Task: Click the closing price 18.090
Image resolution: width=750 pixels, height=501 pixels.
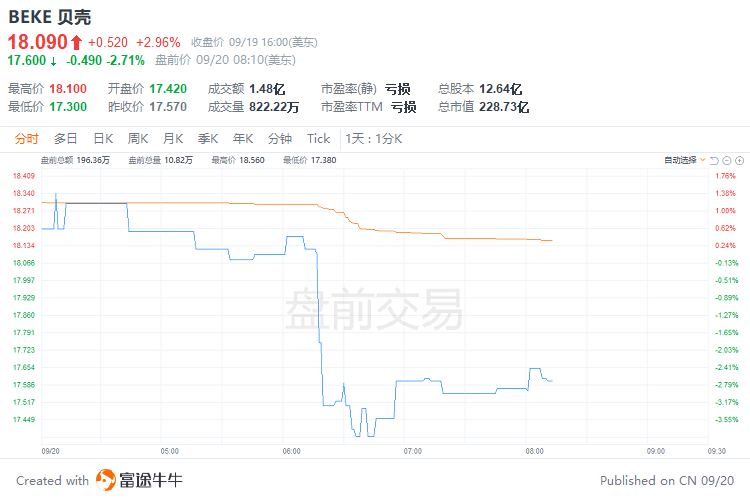Action: pyautogui.click(x=38, y=42)
